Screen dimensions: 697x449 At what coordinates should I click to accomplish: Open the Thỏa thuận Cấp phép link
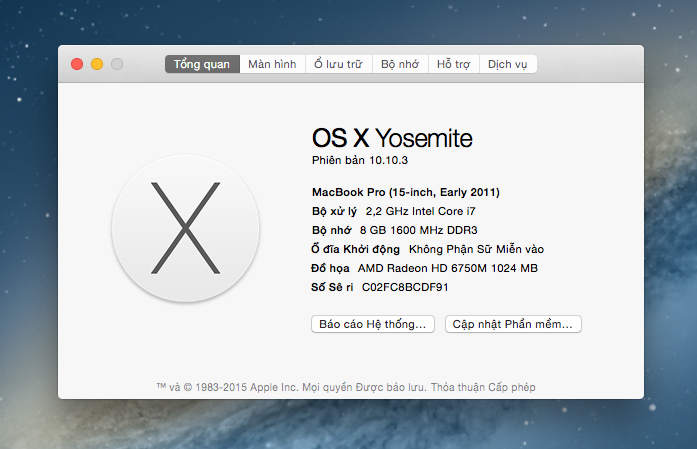tap(483, 387)
